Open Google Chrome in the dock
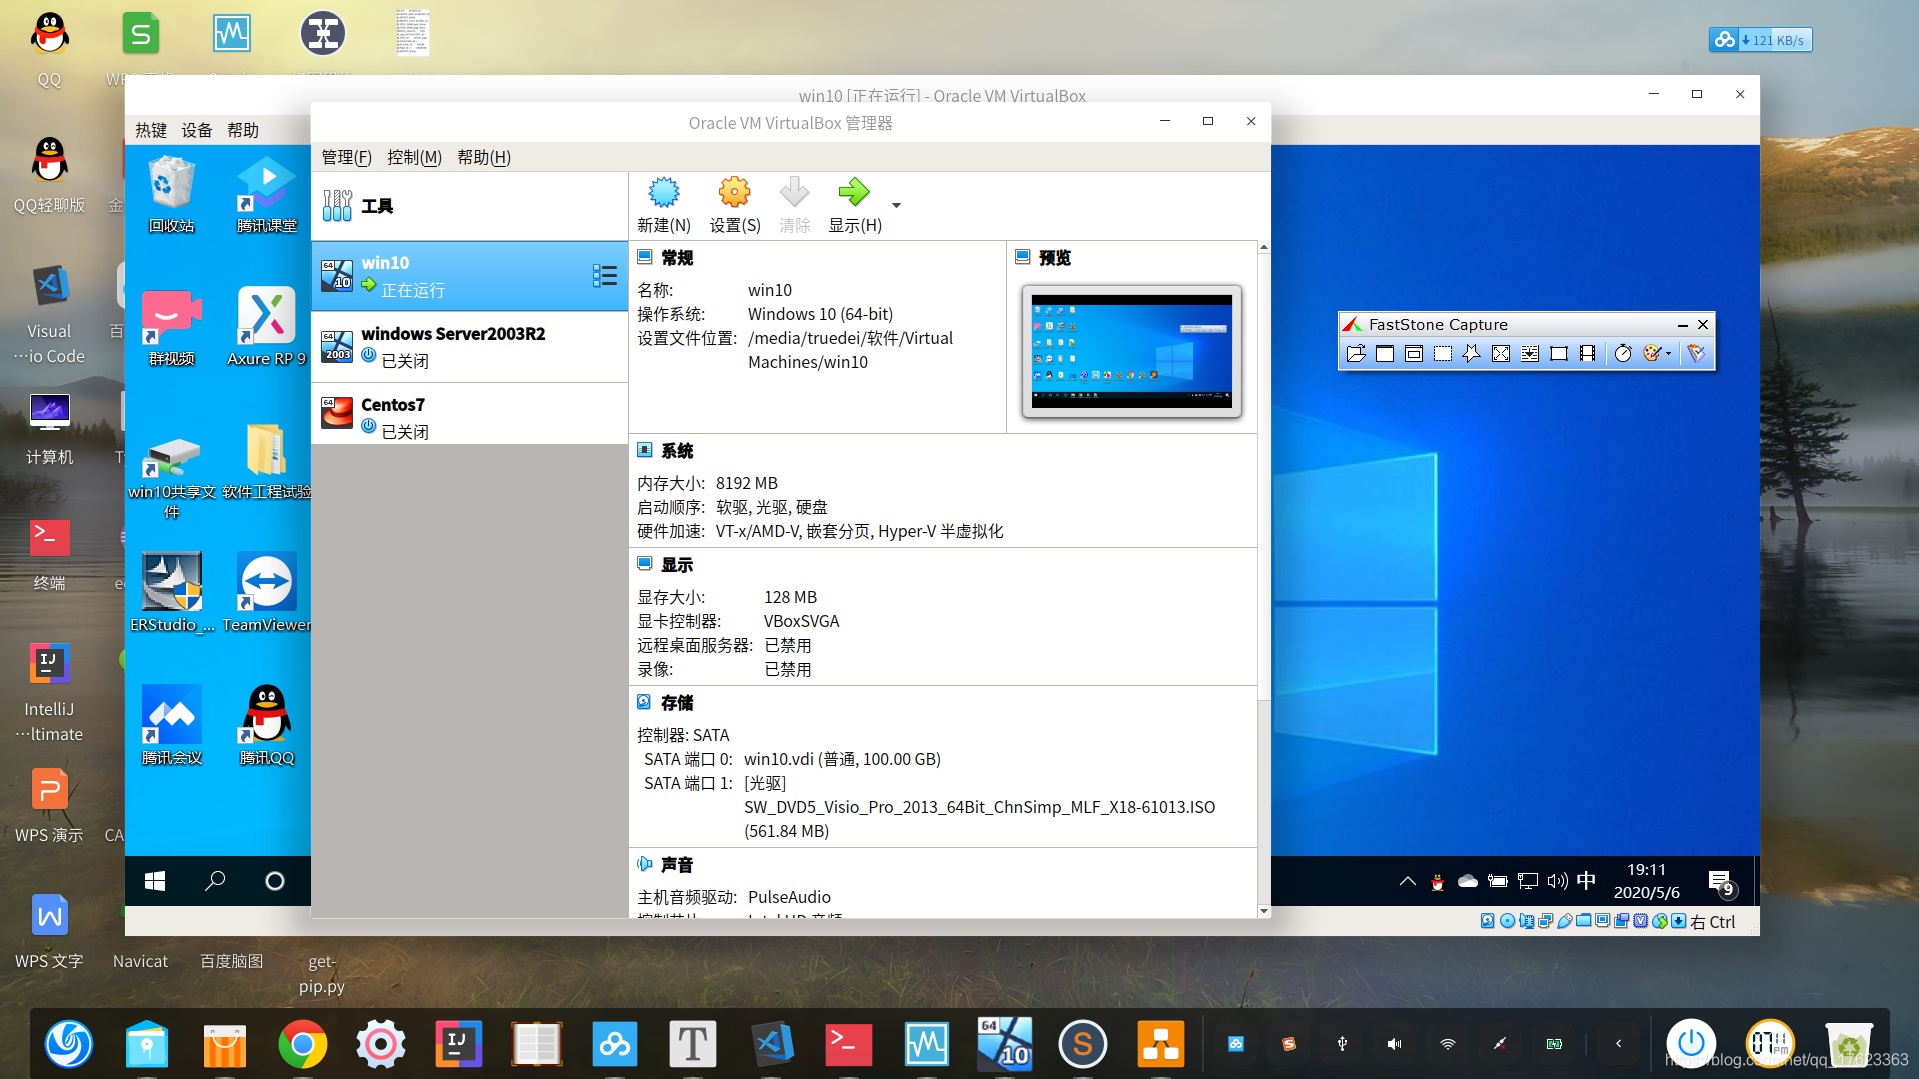Image resolution: width=1919 pixels, height=1079 pixels. [302, 1045]
